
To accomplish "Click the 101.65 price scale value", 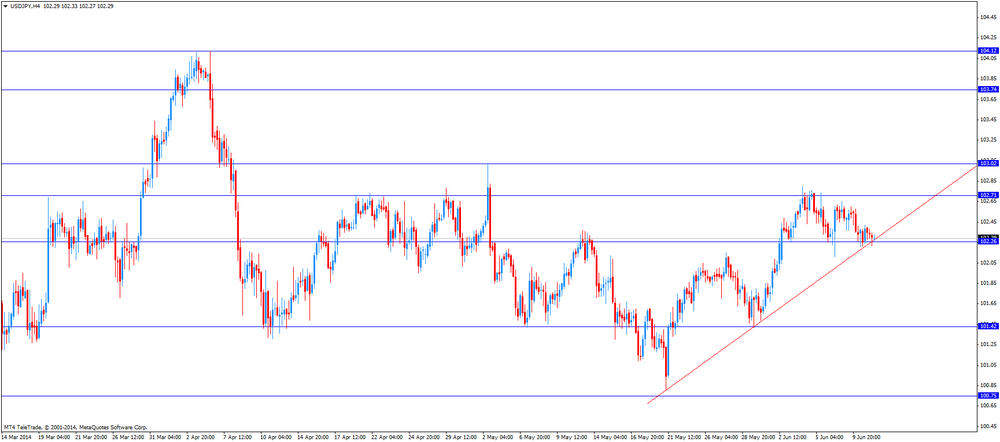I will click(x=988, y=304).
